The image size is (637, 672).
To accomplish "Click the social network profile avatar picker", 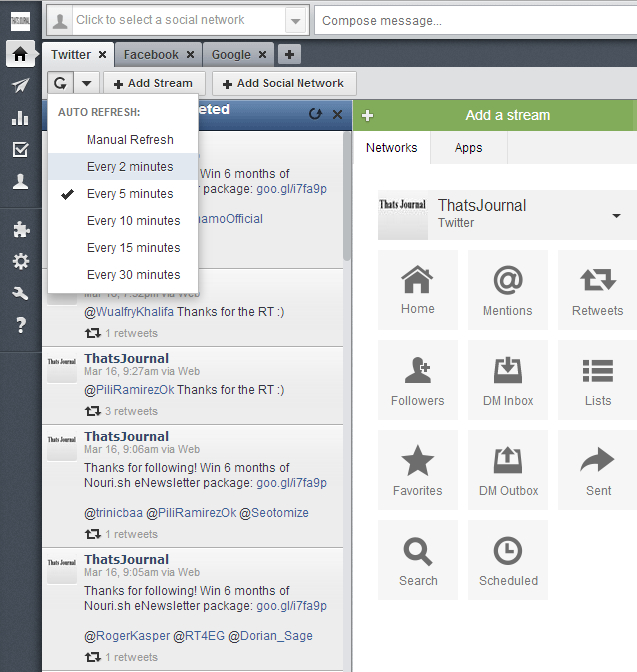I will [x=60, y=21].
